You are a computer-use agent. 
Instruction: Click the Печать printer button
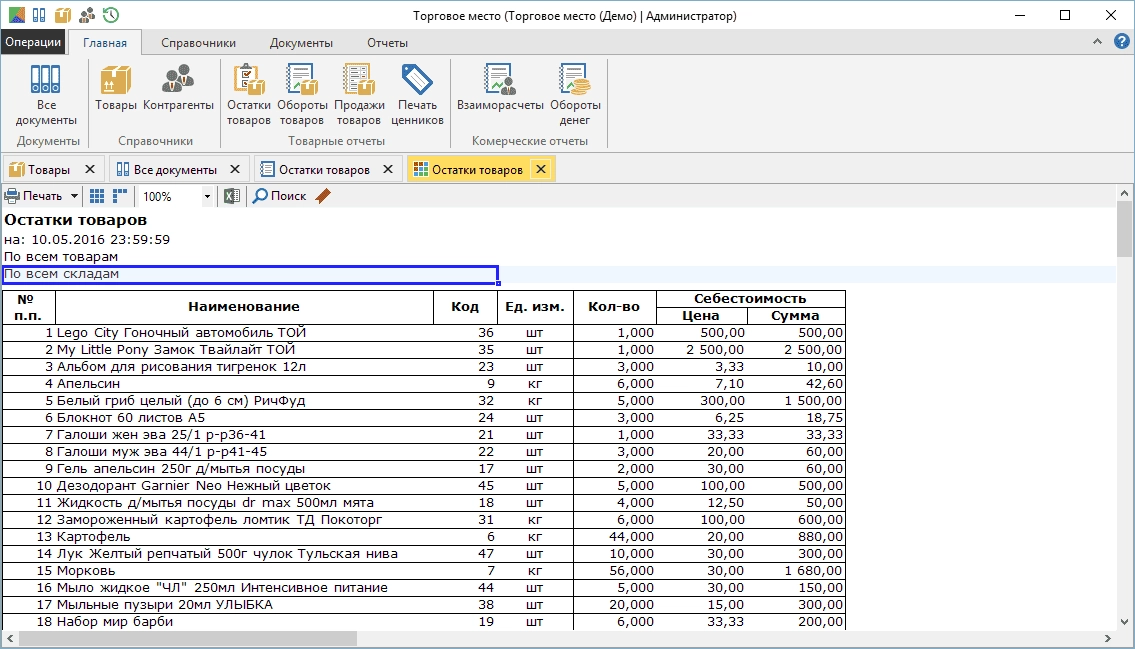(34, 196)
